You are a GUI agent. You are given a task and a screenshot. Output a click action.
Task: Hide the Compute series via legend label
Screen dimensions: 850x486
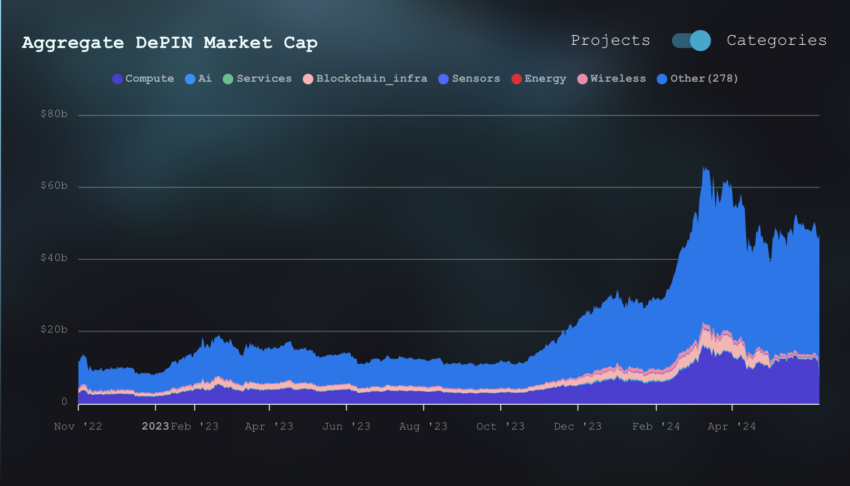[x=150, y=79]
